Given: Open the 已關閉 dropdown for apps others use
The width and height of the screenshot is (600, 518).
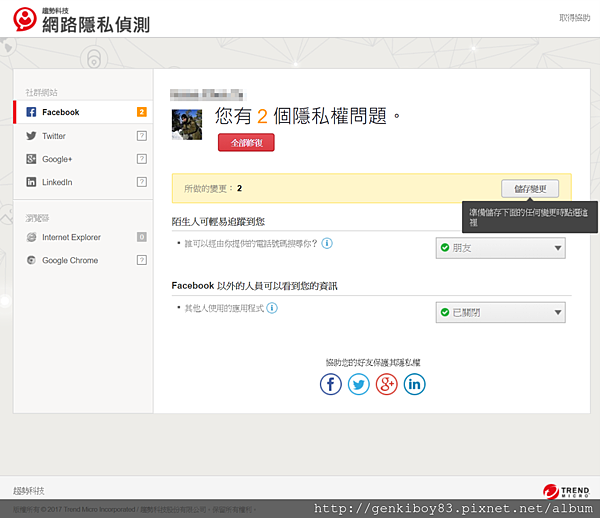Looking at the screenshot, I should [x=501, y=313].
